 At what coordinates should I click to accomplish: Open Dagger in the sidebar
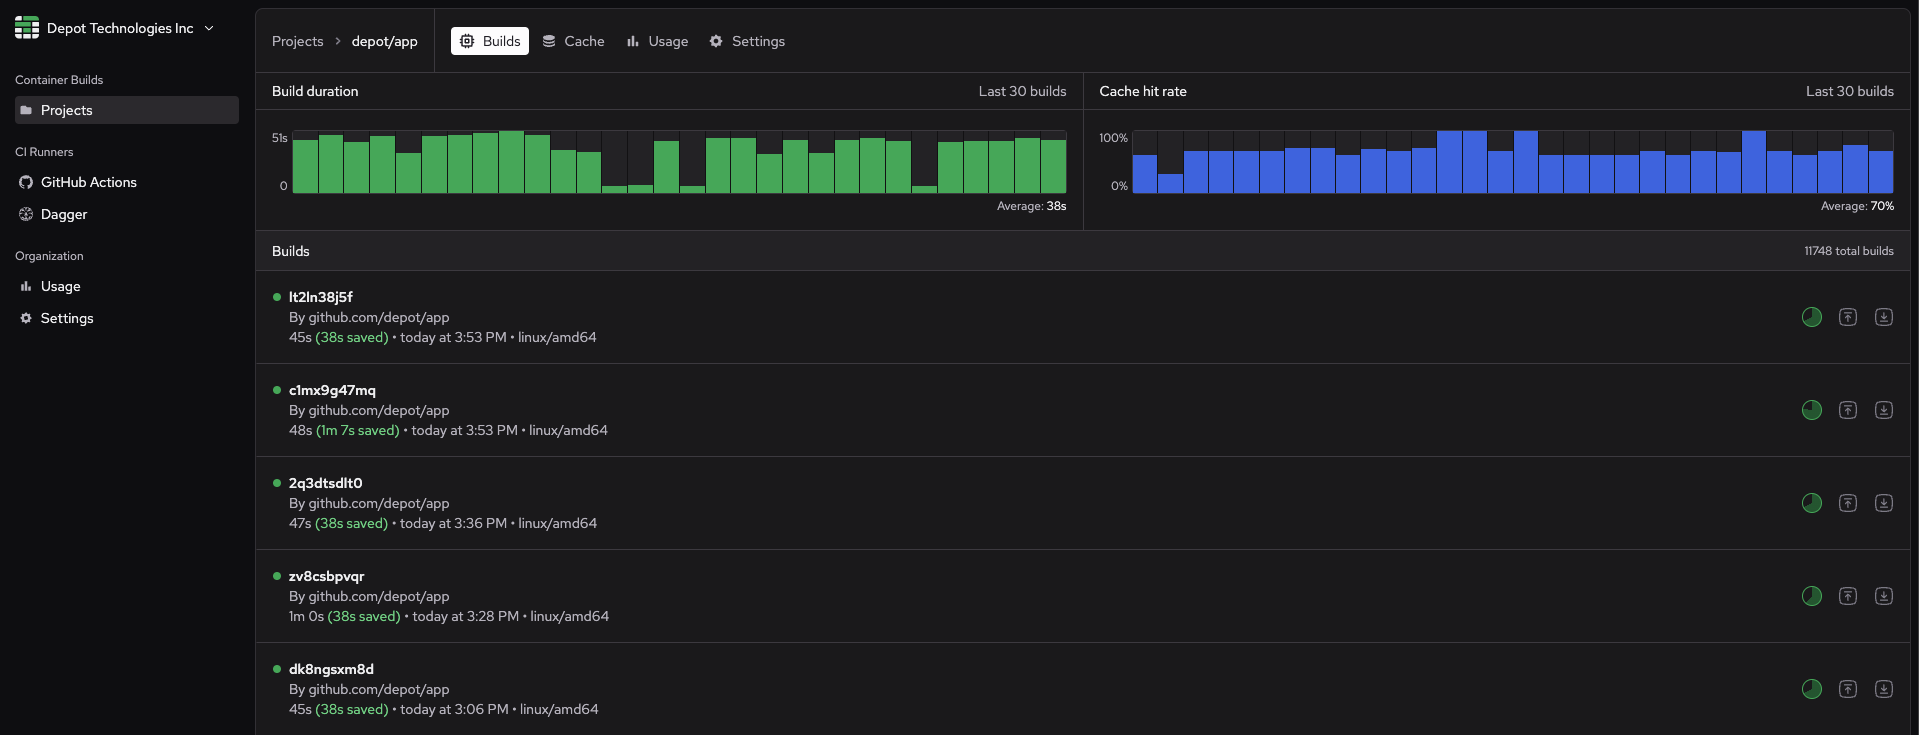pyautogui.click(x=64, y=214)
